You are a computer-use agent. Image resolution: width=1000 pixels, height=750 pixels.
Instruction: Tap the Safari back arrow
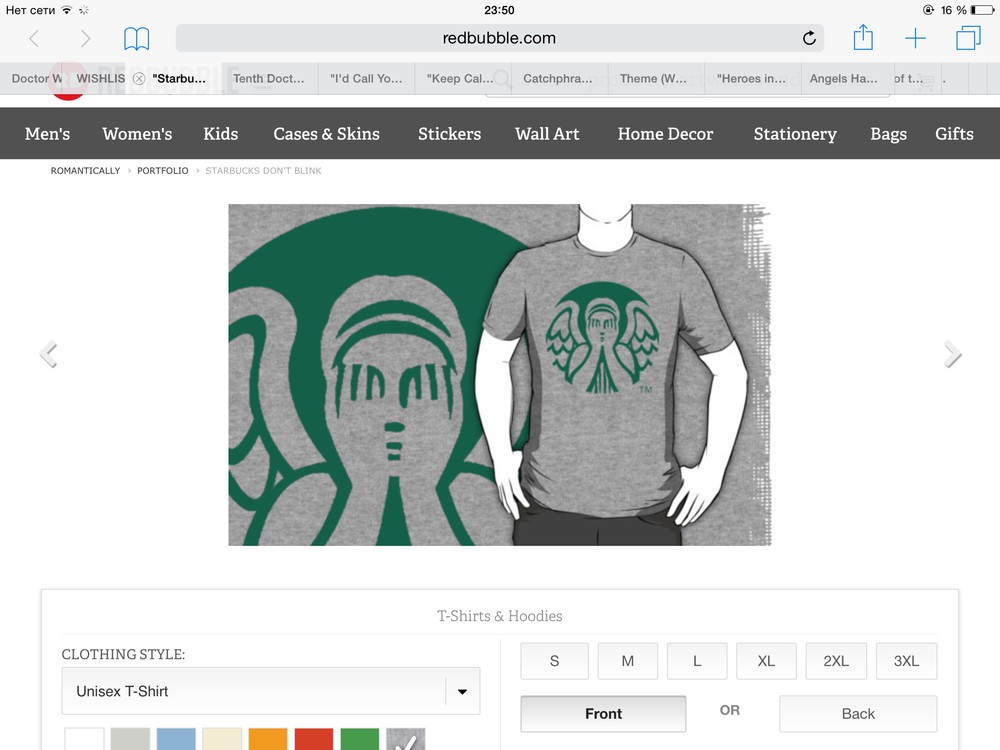point(34,39)
